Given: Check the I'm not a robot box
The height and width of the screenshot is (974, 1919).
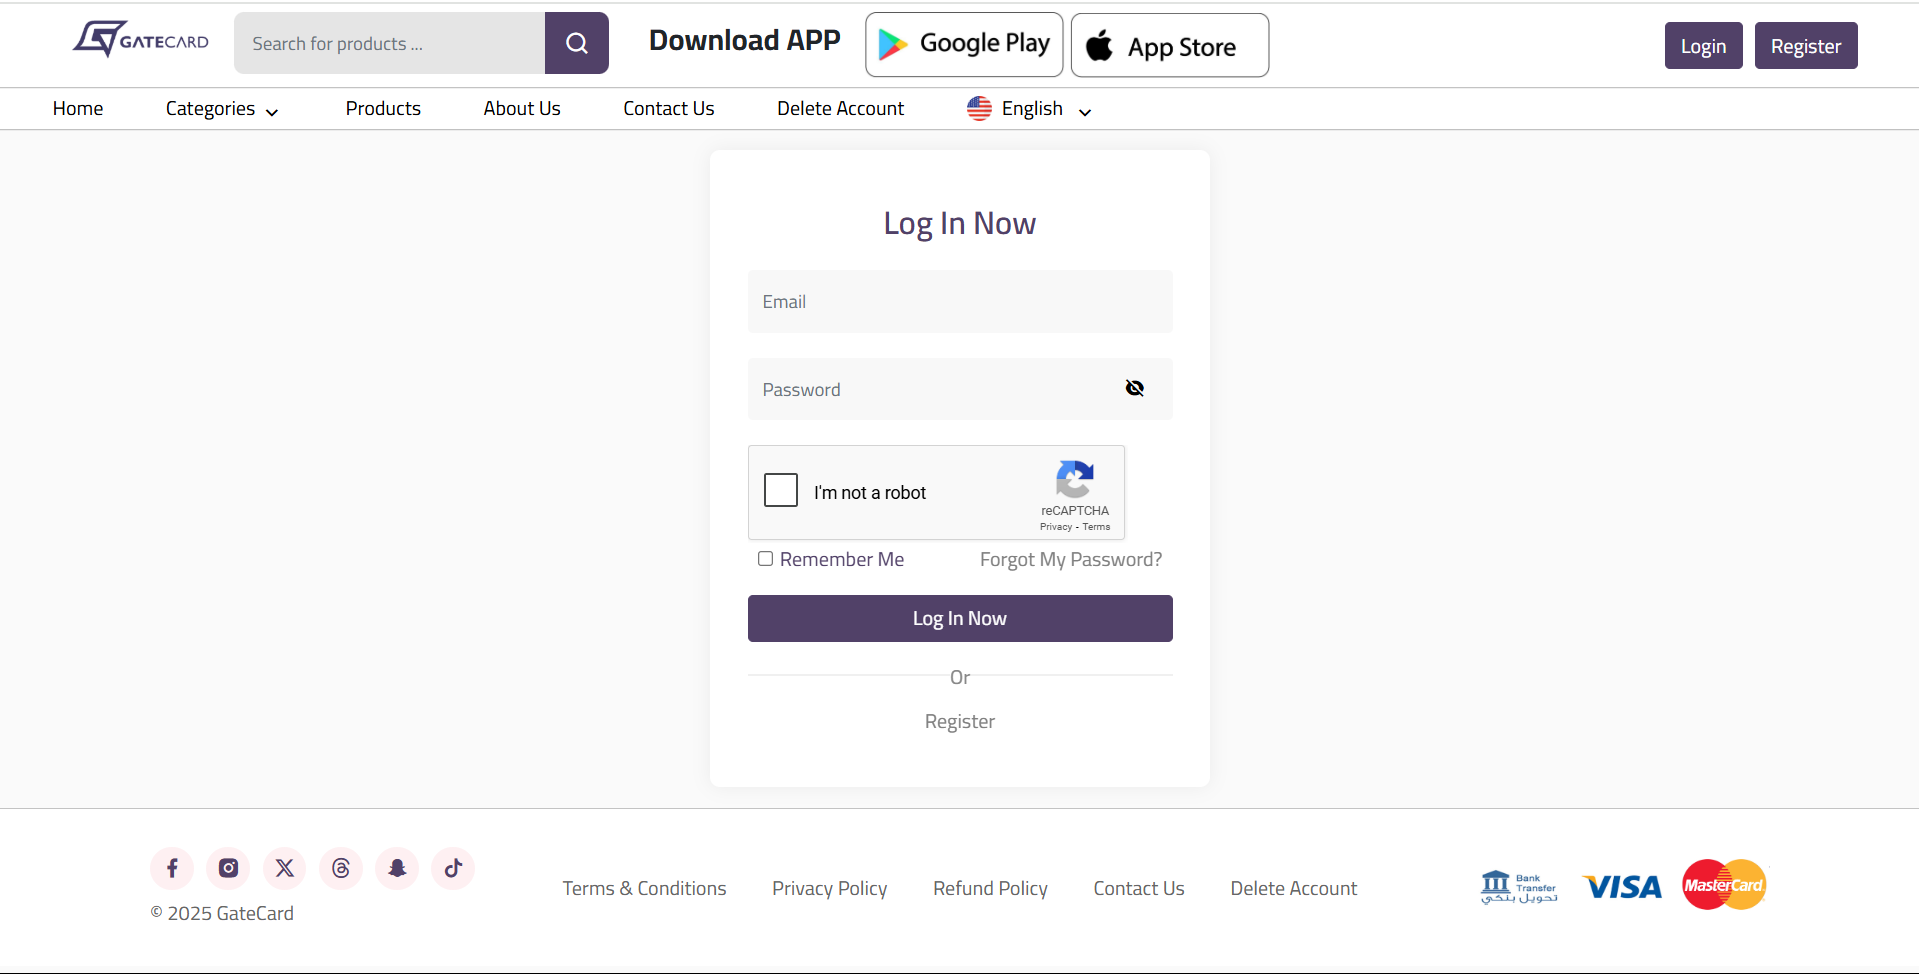Looking at the screenshot, I should pos(781,490).
